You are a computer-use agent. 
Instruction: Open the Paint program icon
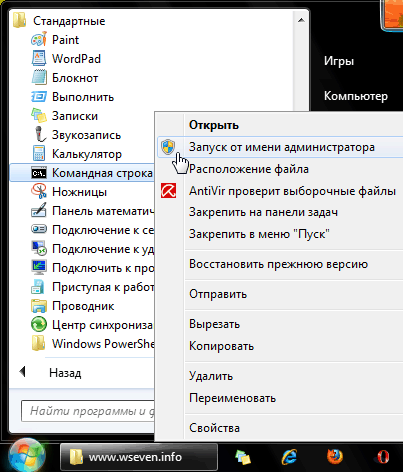pyautogui.click(x=39, y=40)
